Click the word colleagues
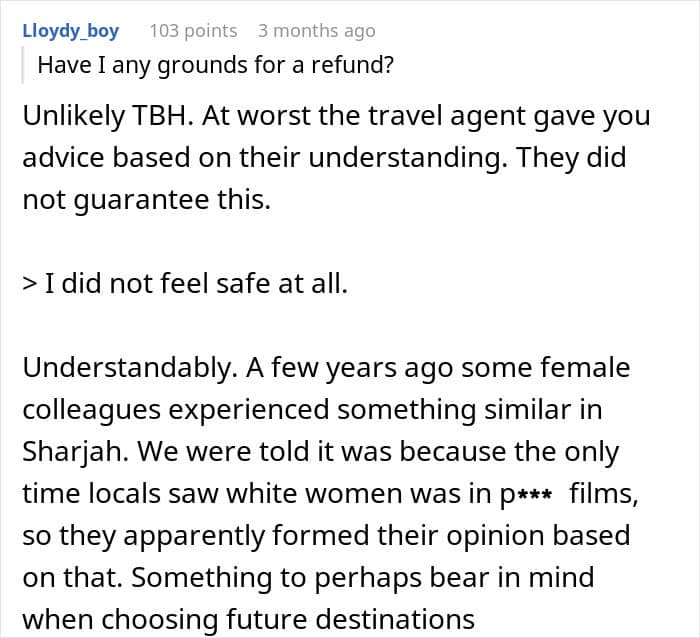This screenshot has height=638, width=700. [x=92, y=410]
